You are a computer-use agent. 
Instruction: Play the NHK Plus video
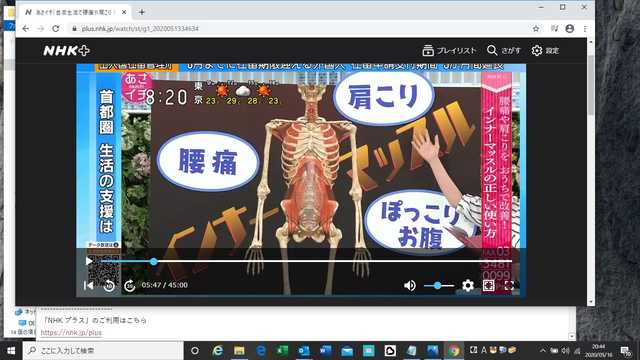89,261
